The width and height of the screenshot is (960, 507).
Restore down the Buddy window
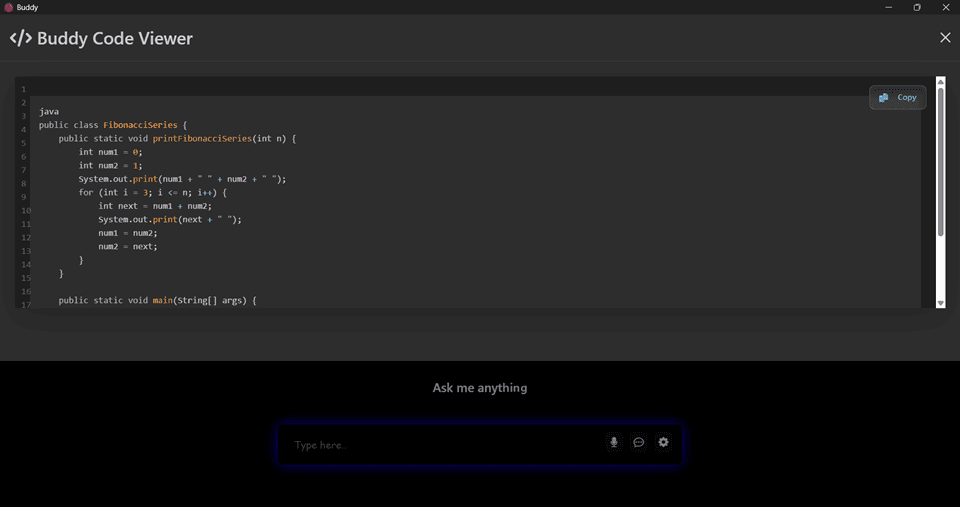coord(917,7)
